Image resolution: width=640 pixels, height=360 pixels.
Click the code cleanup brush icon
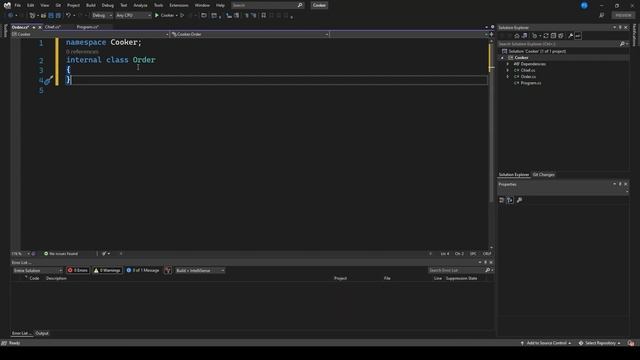[104, 253]
